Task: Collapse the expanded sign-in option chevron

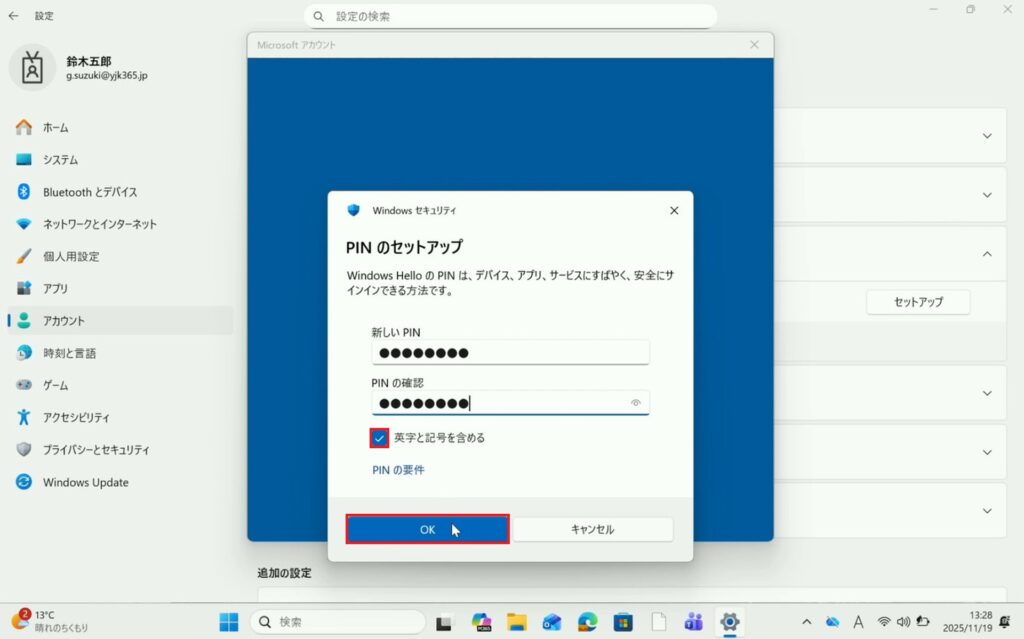Action: coord(987,254)
